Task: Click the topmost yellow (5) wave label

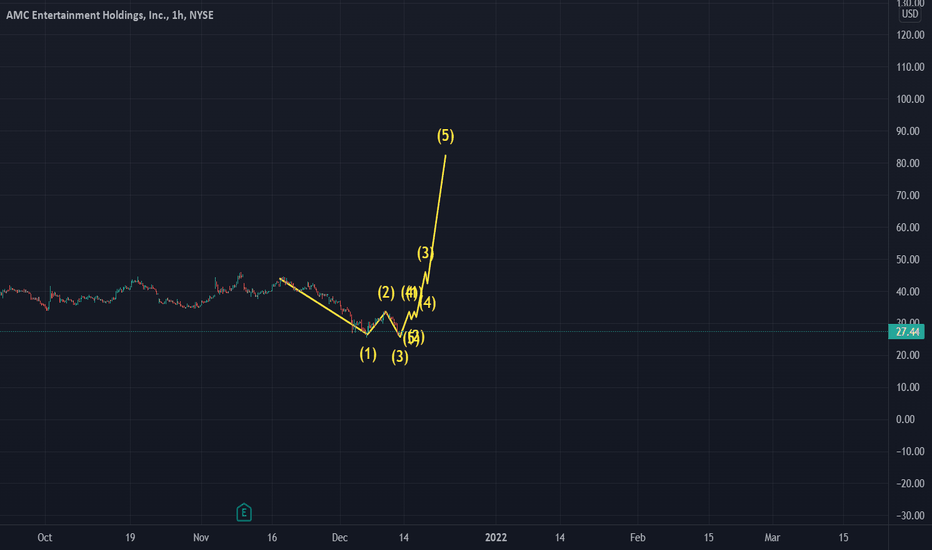Action: coord(445,136)
